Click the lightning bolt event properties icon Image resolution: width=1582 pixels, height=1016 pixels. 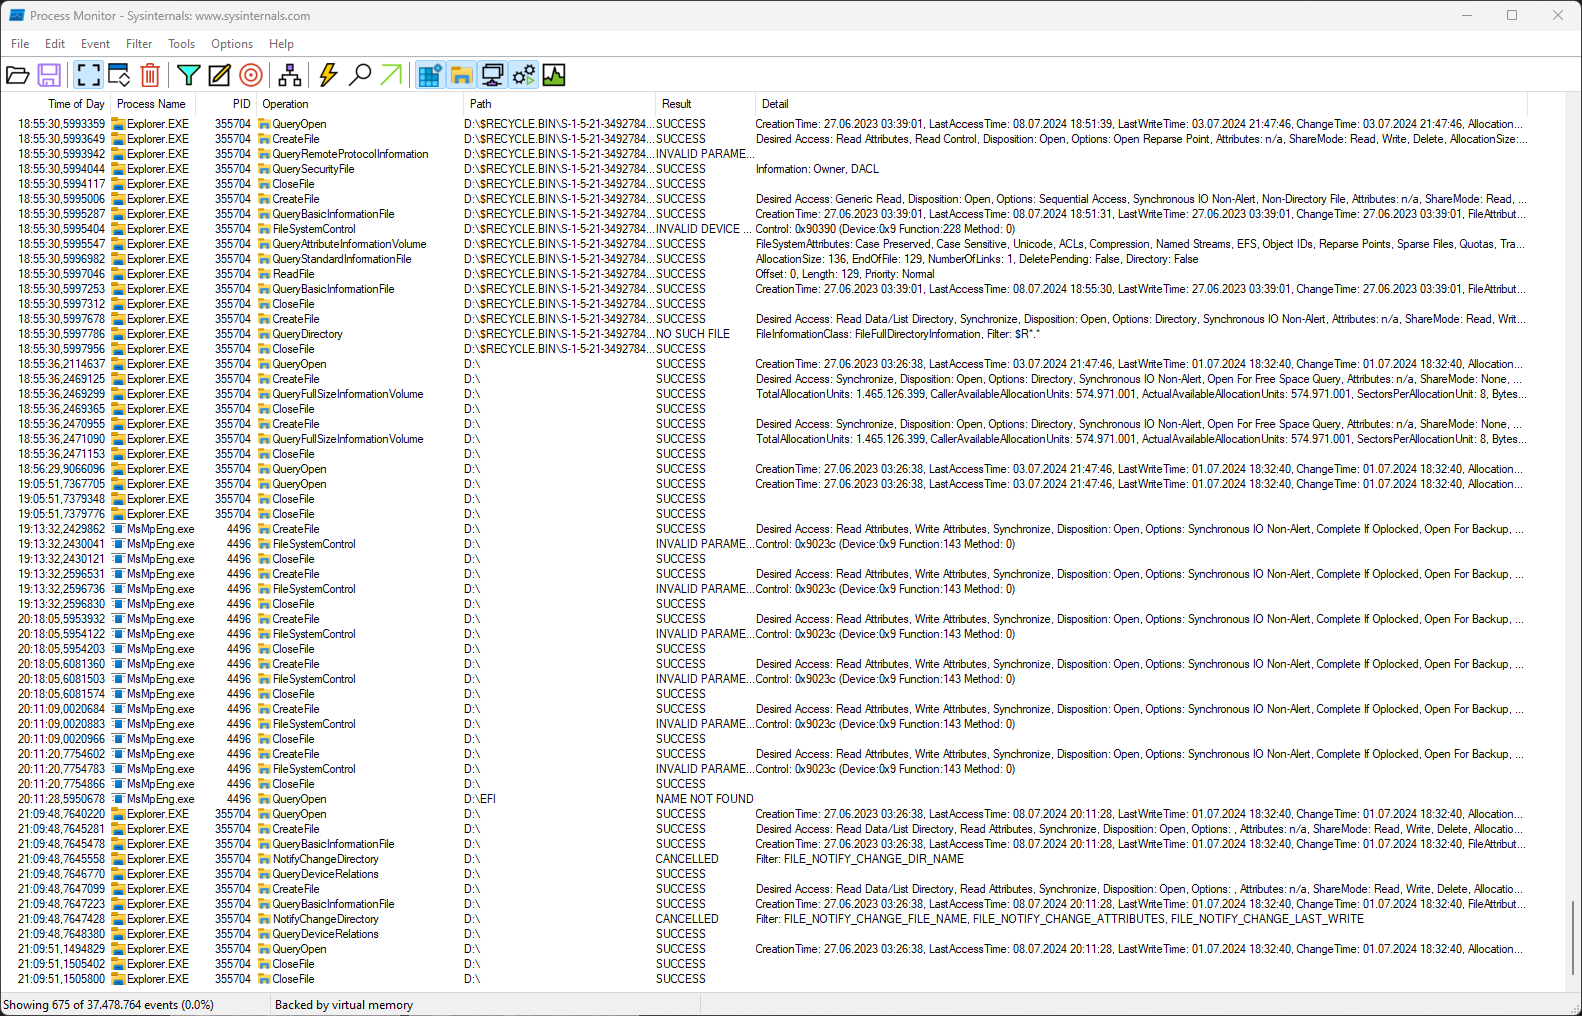328,75
